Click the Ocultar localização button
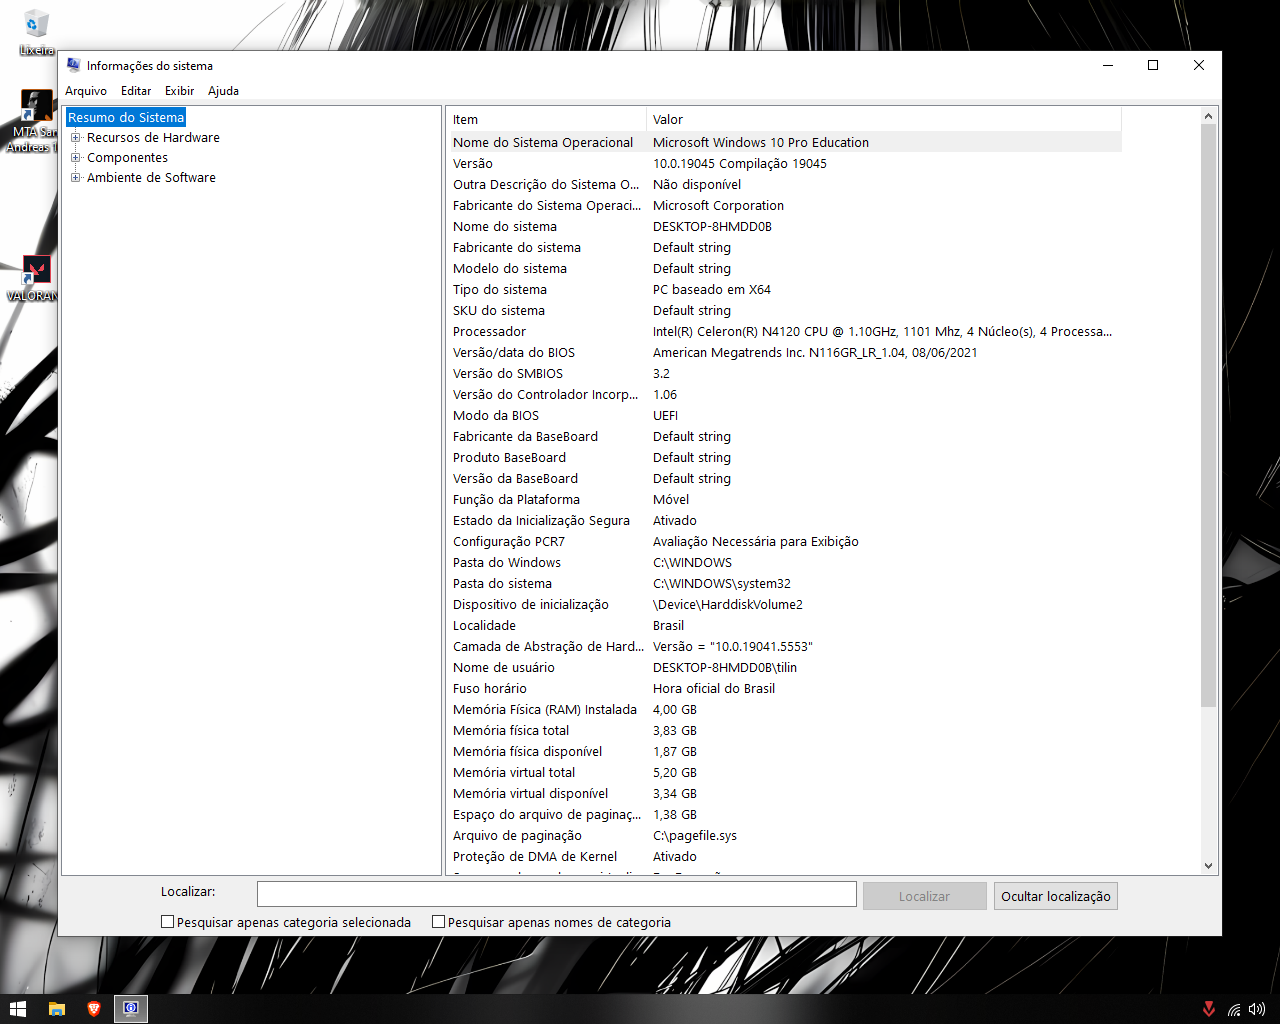The width and height of the screenshot is (1280, 1024). pos(1056,896)
